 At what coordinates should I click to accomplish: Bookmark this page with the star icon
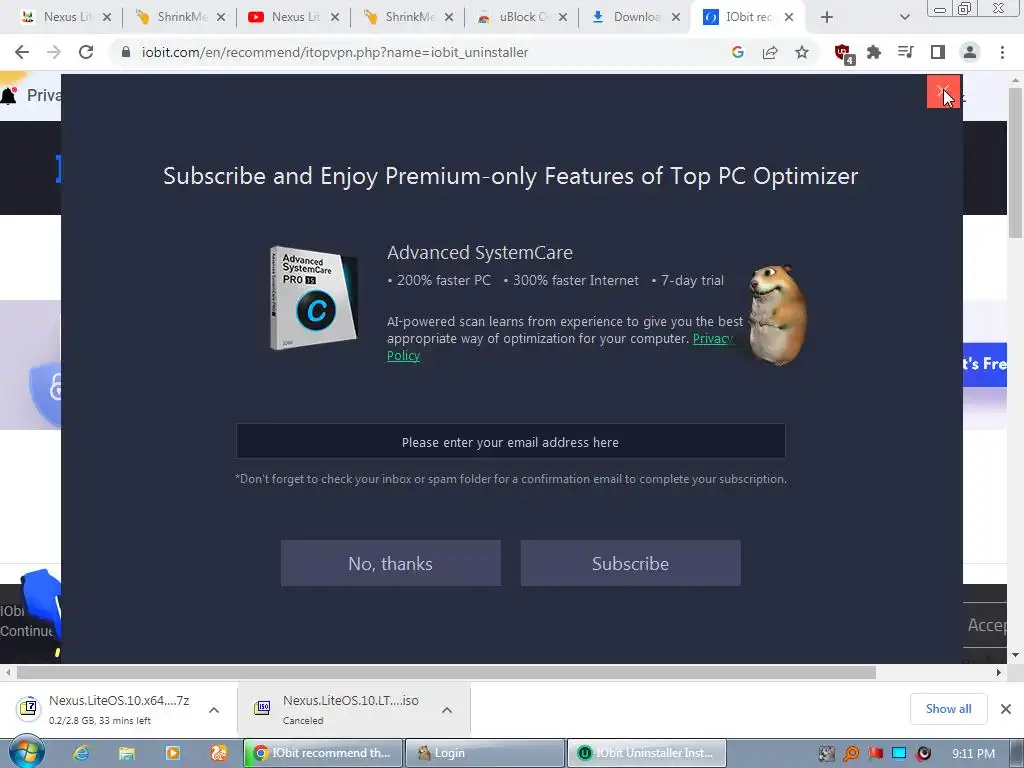pyautogui.click(x=802, y=52)
